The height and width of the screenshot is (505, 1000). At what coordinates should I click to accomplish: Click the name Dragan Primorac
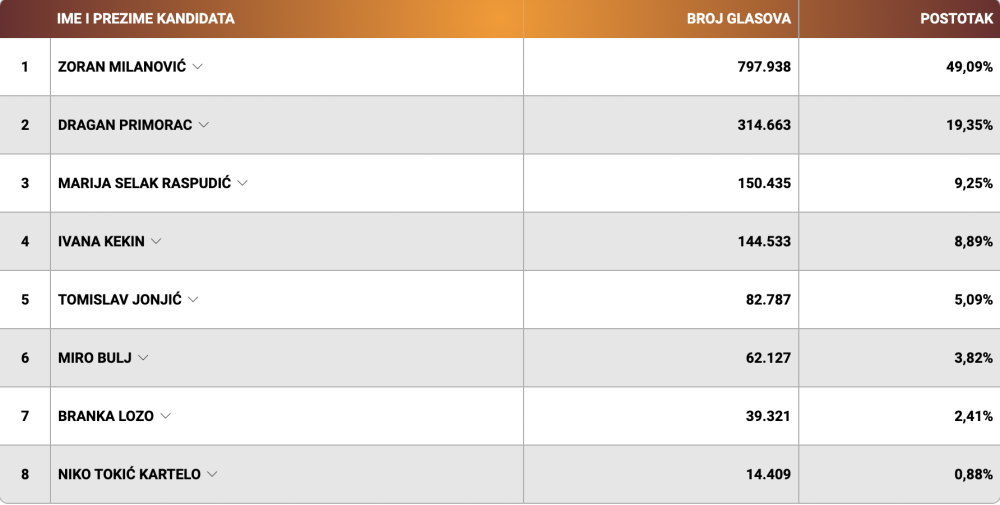[125, 125]
